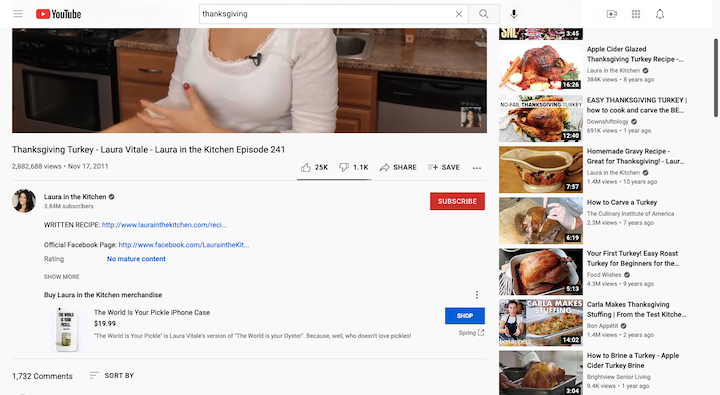Viewport: 720px width, 395px height.
Task: Open Spring external link icon
Action: [481, 333]
